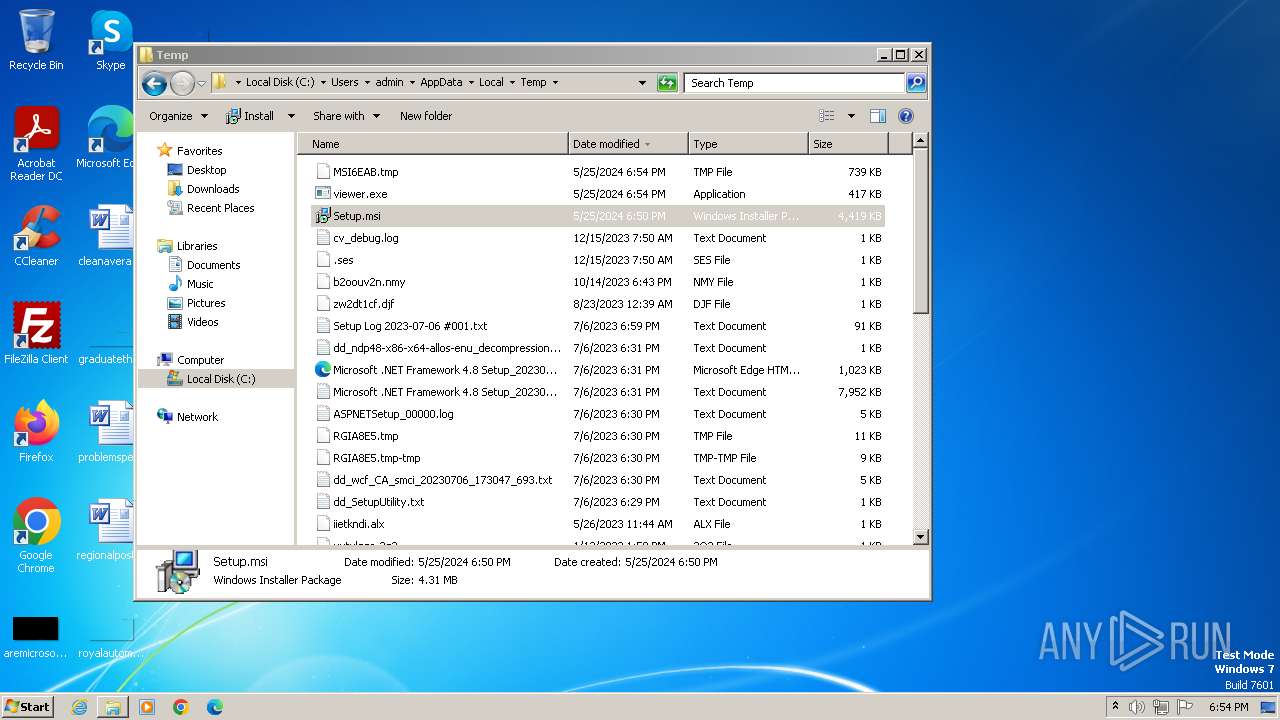
Task: Toggle the preview pane button
Action: 877,116
